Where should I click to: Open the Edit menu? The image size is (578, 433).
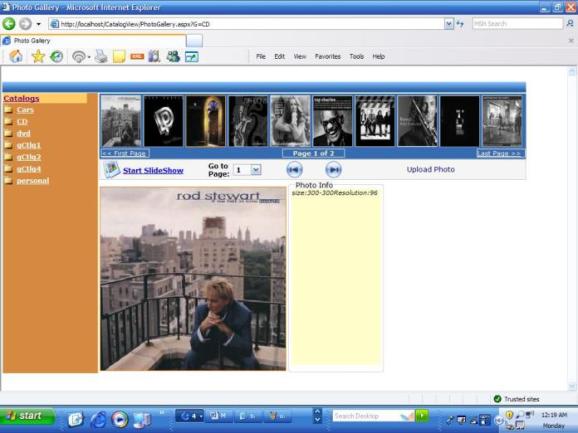click(279, 56)
